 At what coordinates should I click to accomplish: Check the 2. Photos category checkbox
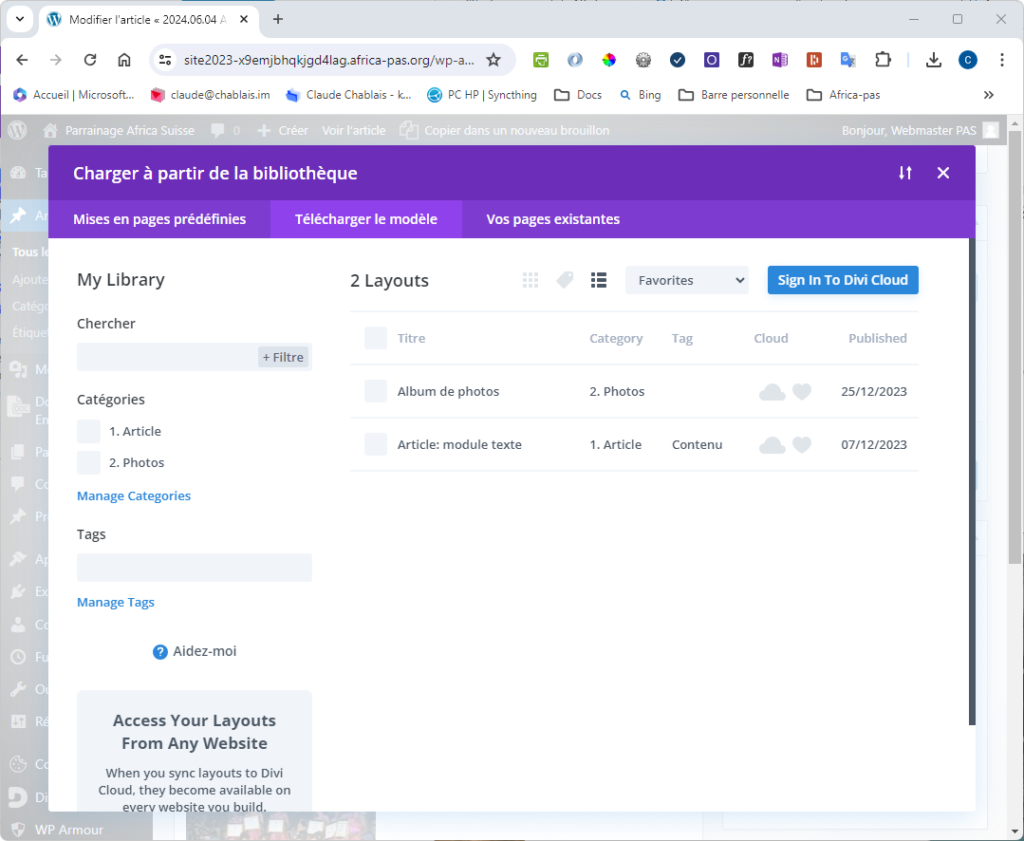tap(89, 462)
